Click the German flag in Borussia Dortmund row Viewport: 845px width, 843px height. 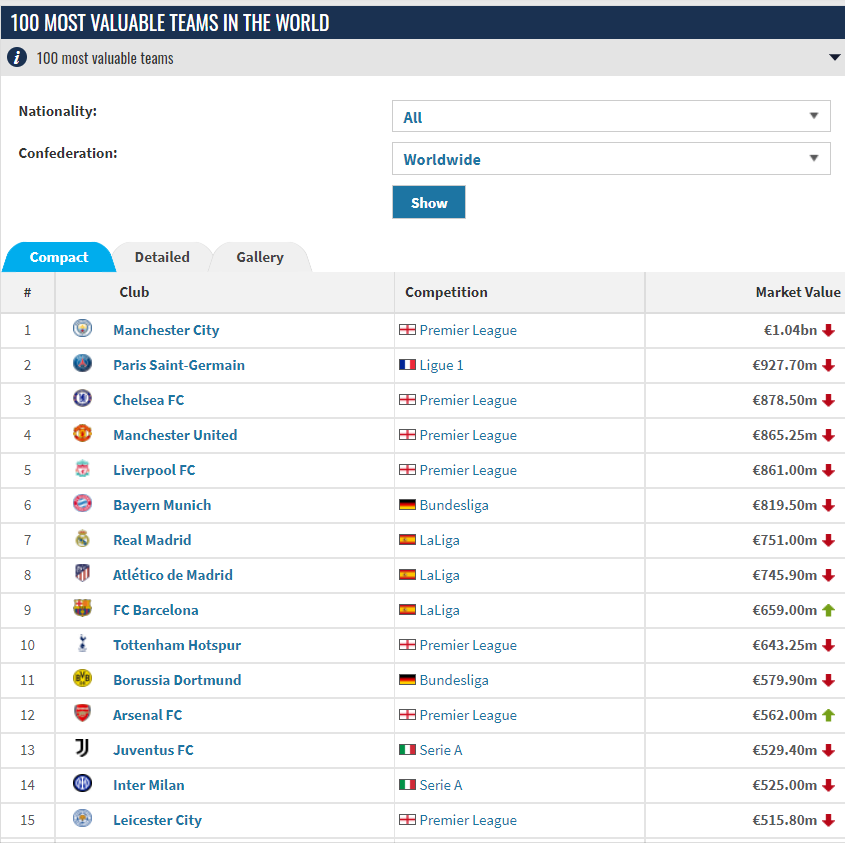click(407, 680)
